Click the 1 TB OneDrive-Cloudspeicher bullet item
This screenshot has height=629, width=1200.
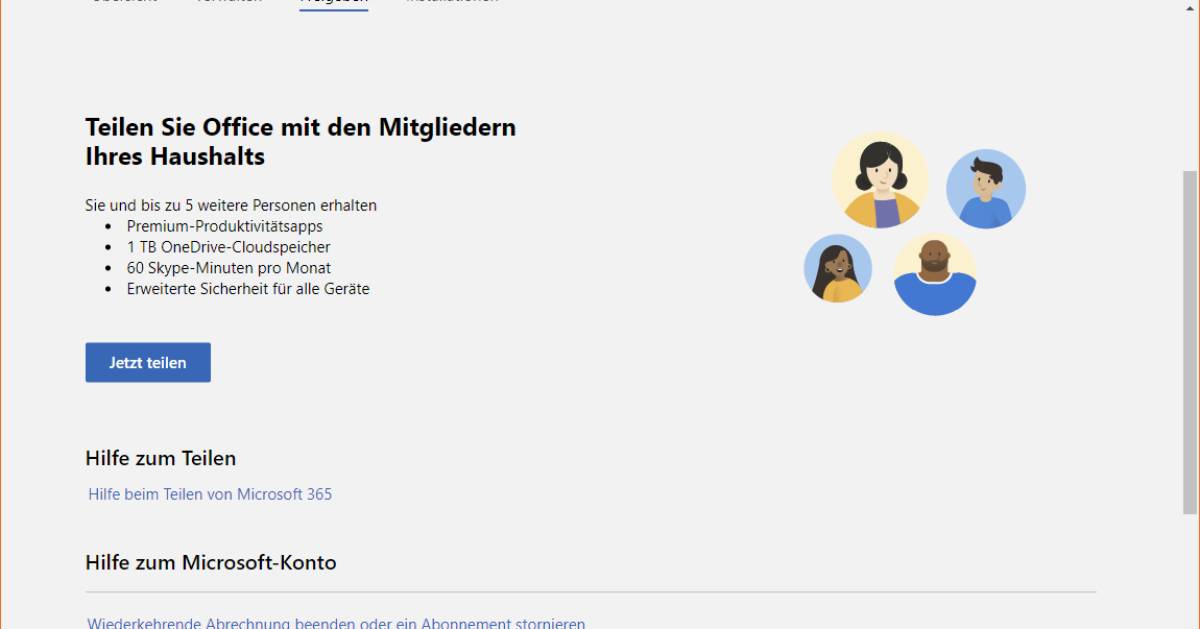pos(228,247)
